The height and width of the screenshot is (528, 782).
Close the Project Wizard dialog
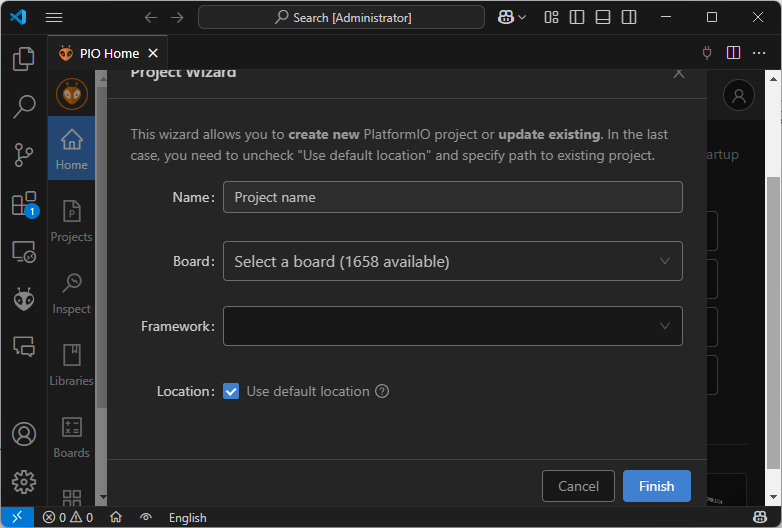coord(678,73)
